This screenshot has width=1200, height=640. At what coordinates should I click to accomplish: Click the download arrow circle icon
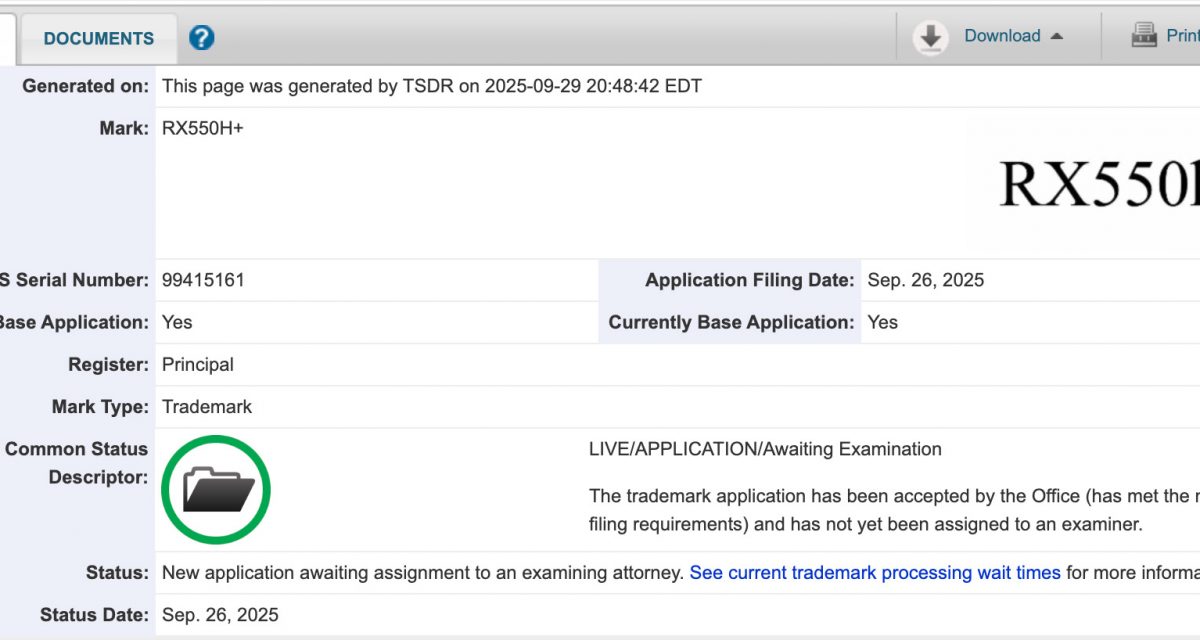pos(931,37)
